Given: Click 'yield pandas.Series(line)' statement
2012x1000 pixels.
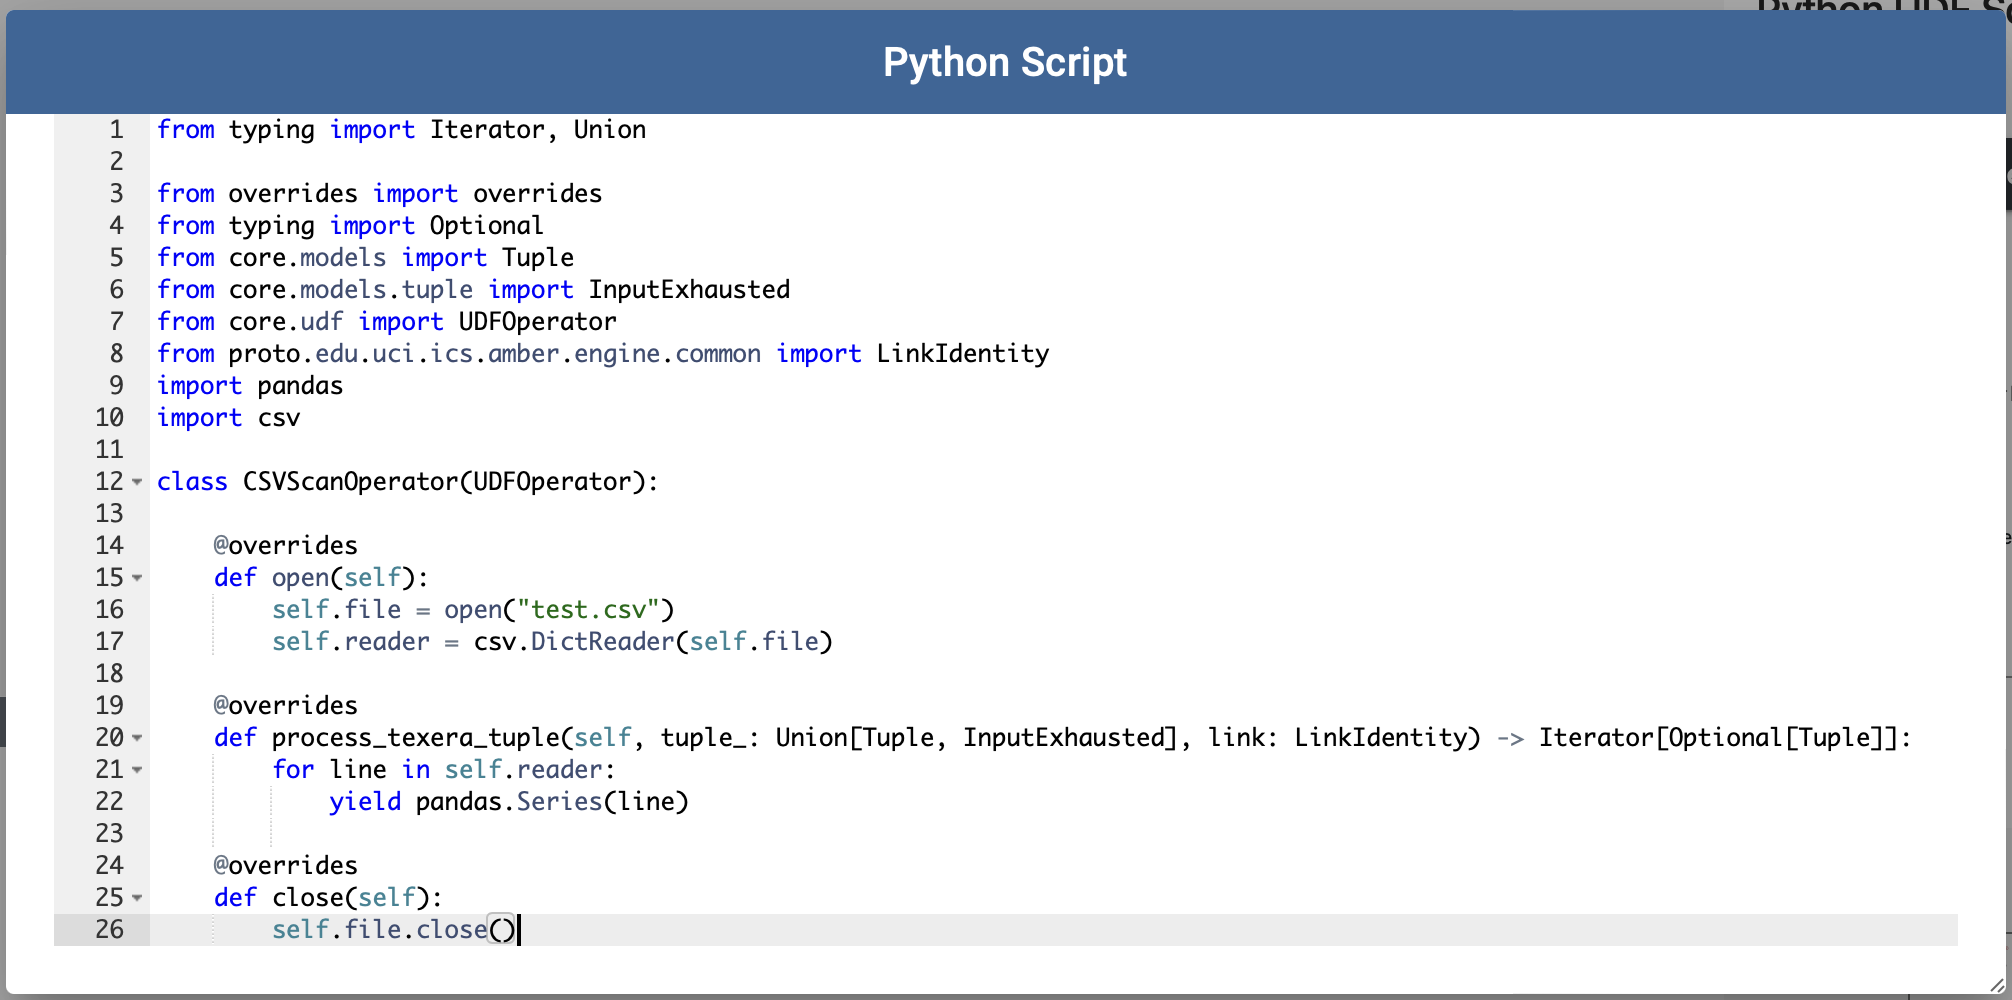Looking at the screenshot, I should tap(509, 802).
